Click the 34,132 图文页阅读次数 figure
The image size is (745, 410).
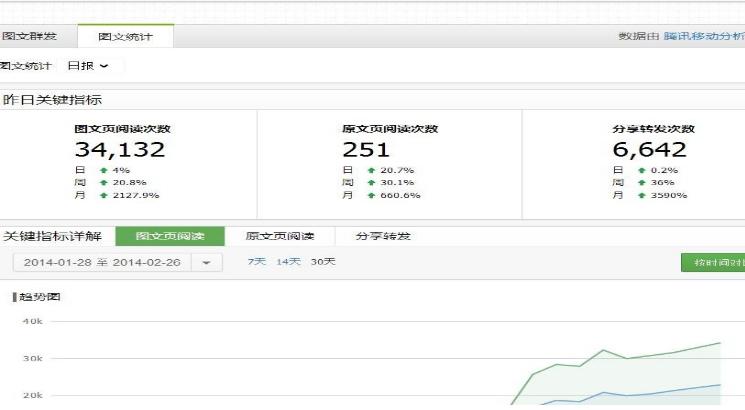[120, 150]
